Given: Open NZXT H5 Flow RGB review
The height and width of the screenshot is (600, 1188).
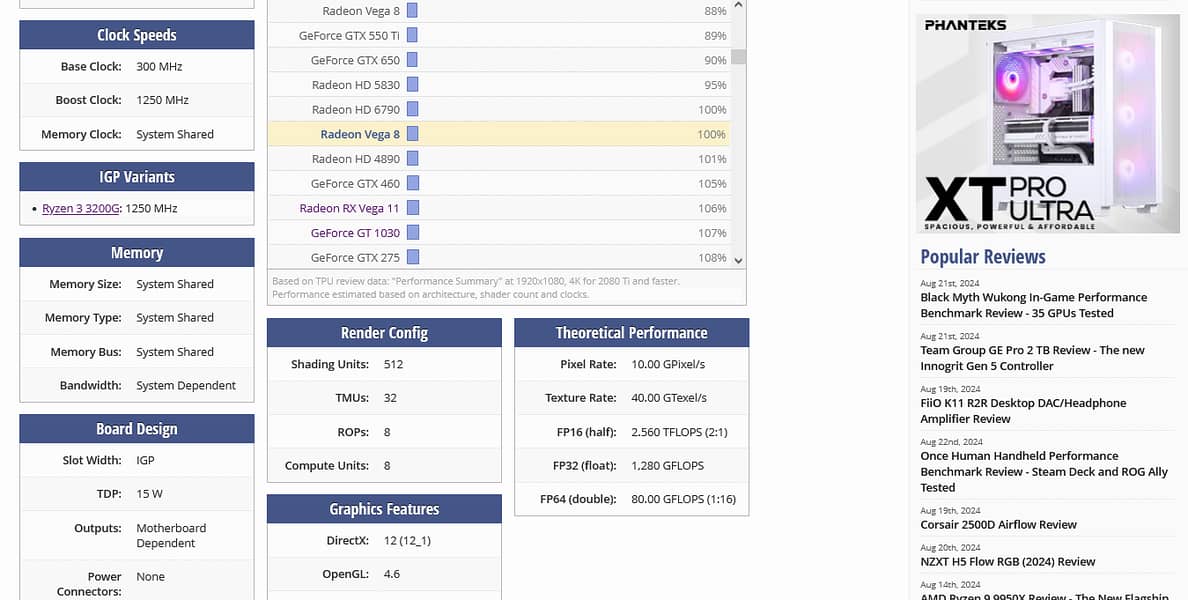Looking at the screenshot, I should coord(1008,561).
